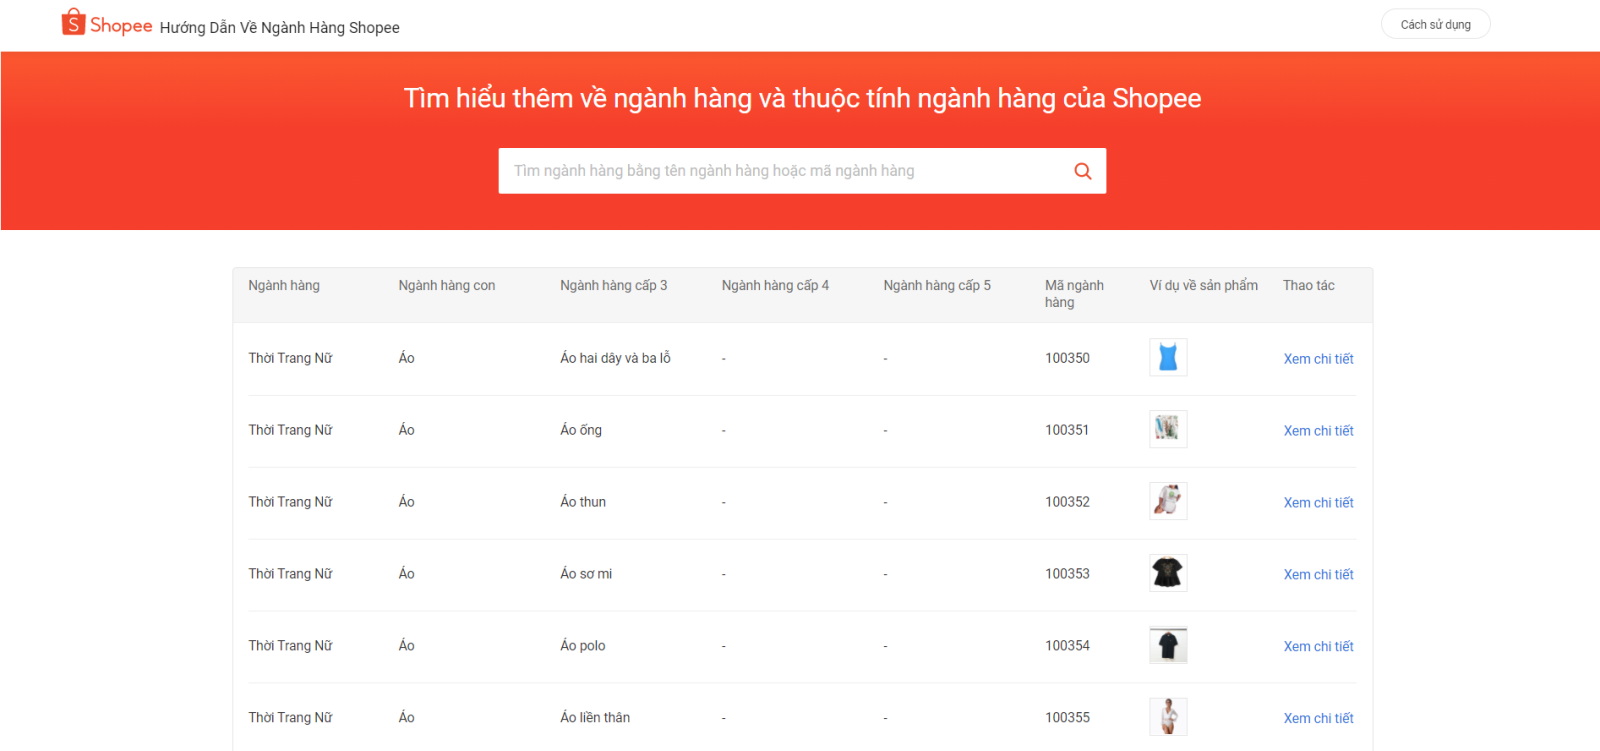Open Áo liền thân product thumbnail
Screen dimensions: 1600x751
1168,717
